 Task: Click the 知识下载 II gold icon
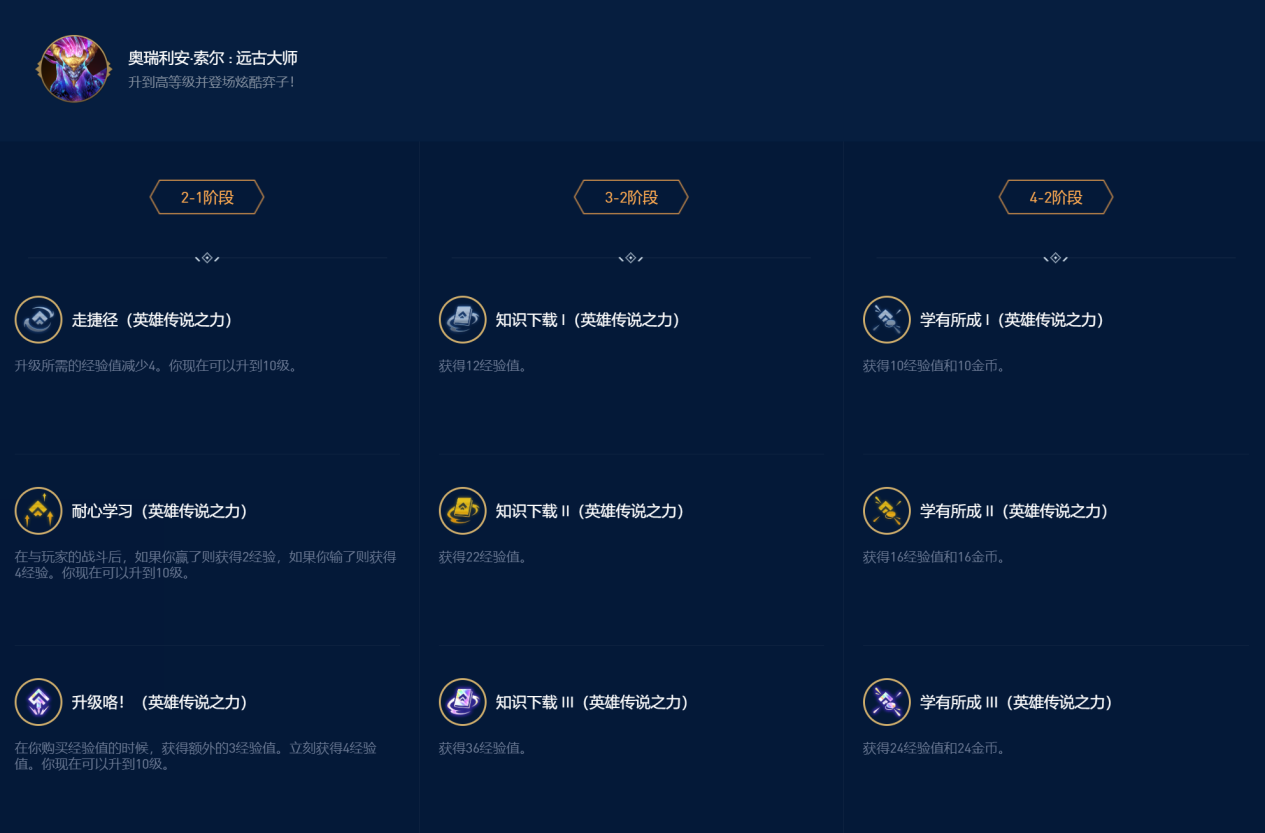tap(463, 511)
